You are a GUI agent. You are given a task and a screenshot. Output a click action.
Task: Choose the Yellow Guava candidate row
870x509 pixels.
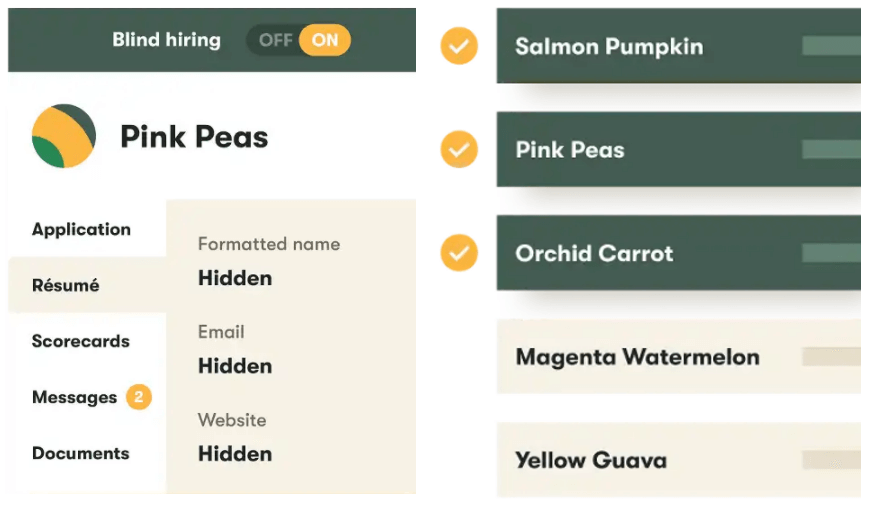coord(678,460)
